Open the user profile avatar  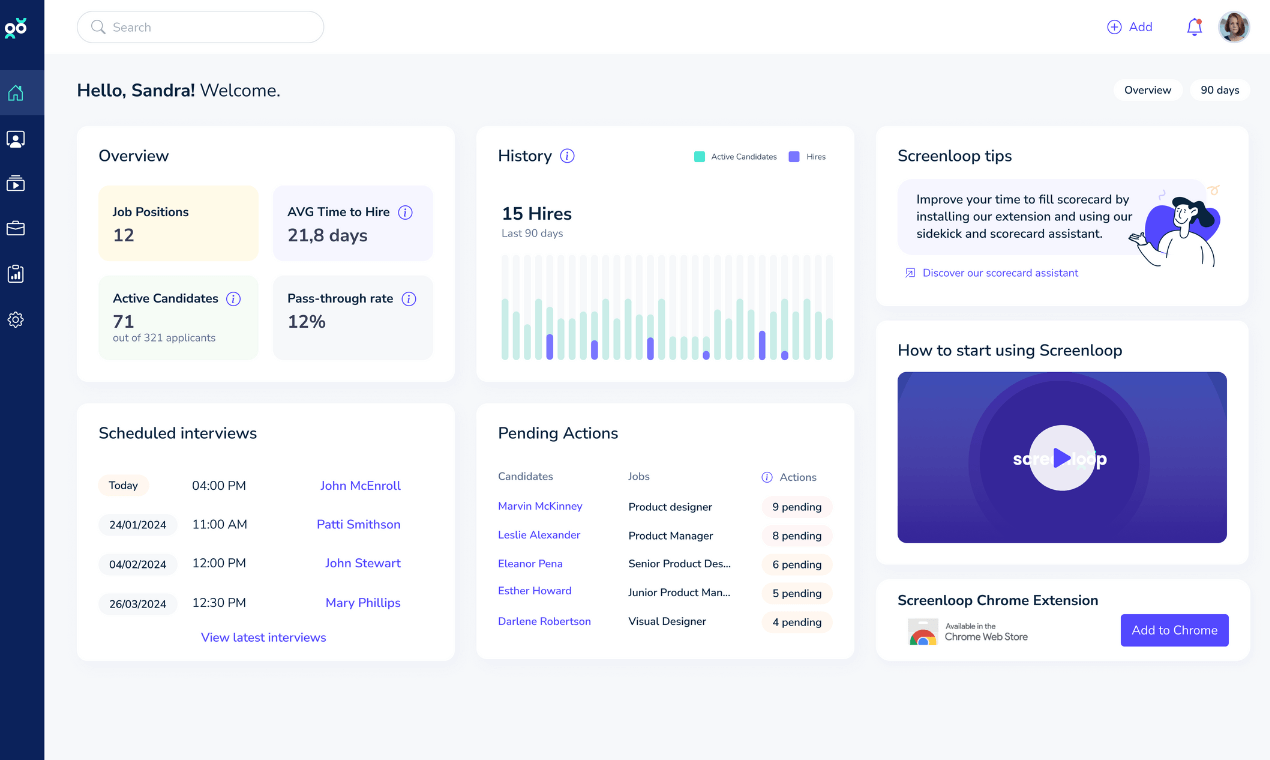coord(1234,27)
